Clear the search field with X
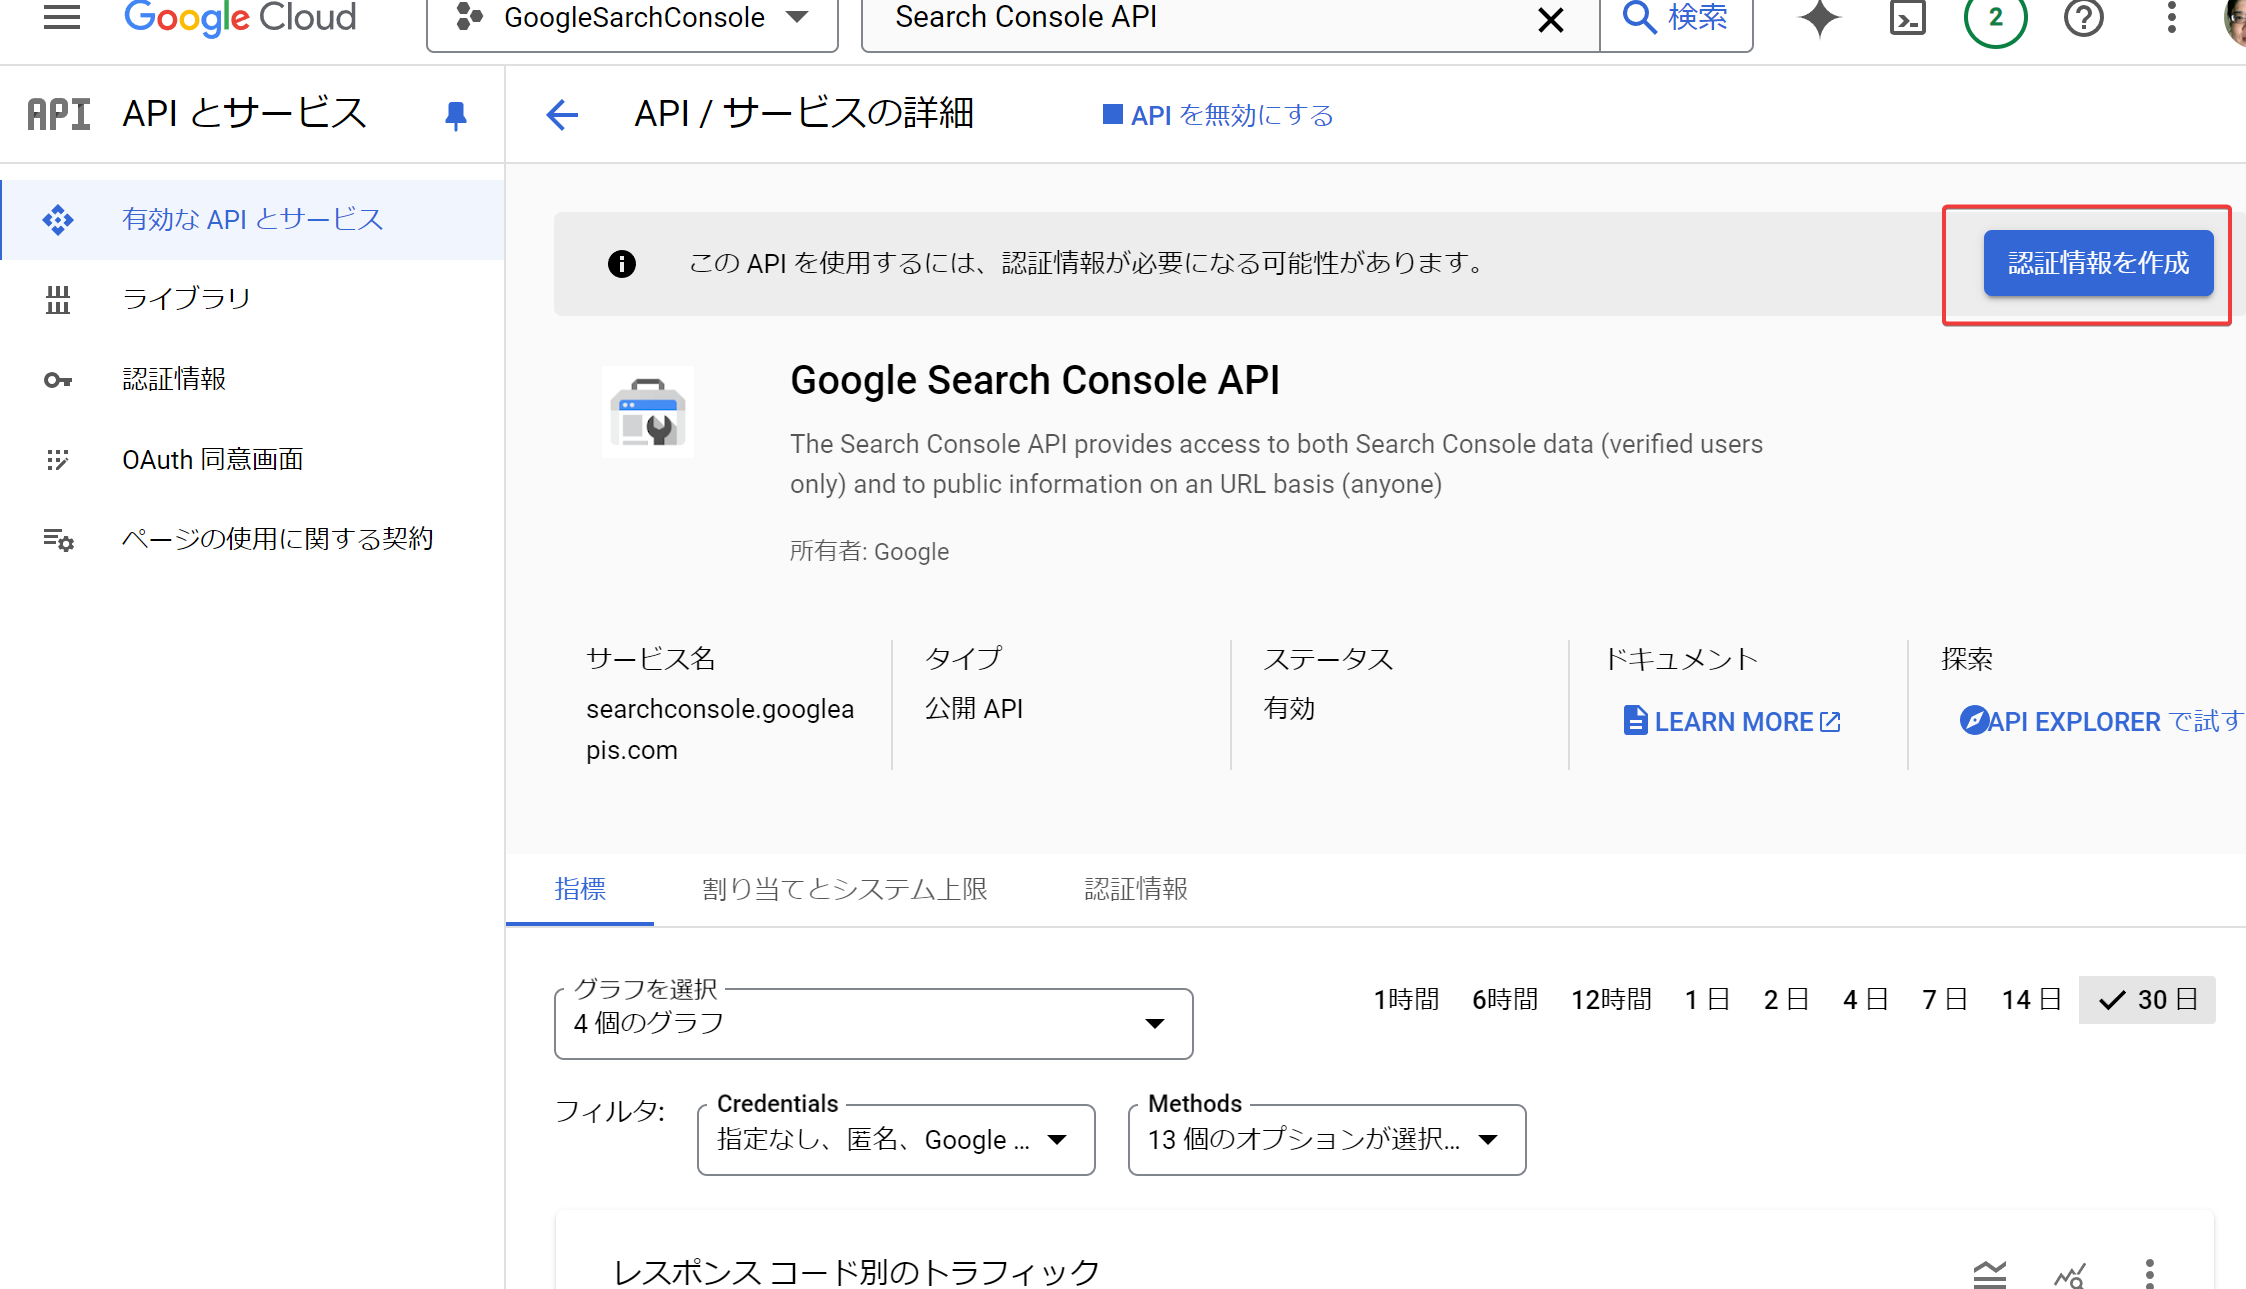 click(1551, 19)
